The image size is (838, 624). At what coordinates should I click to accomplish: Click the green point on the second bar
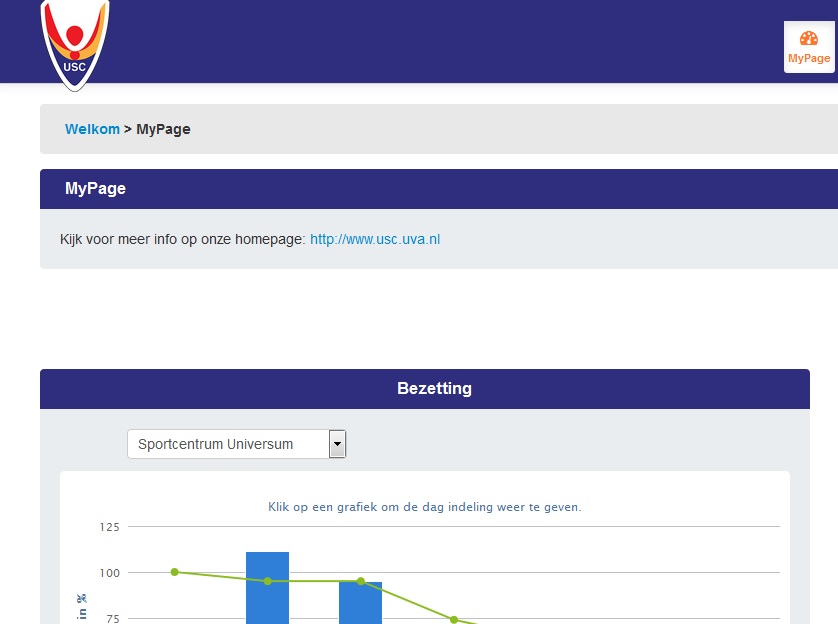360,581
